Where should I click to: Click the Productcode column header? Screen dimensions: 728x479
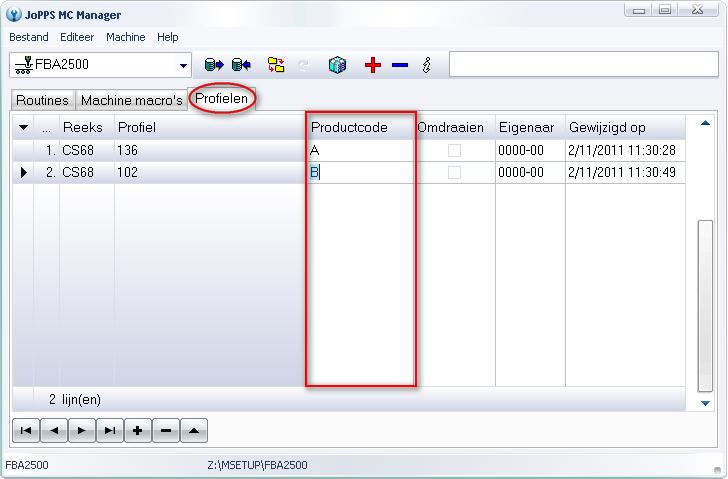(x=360, y=128)
